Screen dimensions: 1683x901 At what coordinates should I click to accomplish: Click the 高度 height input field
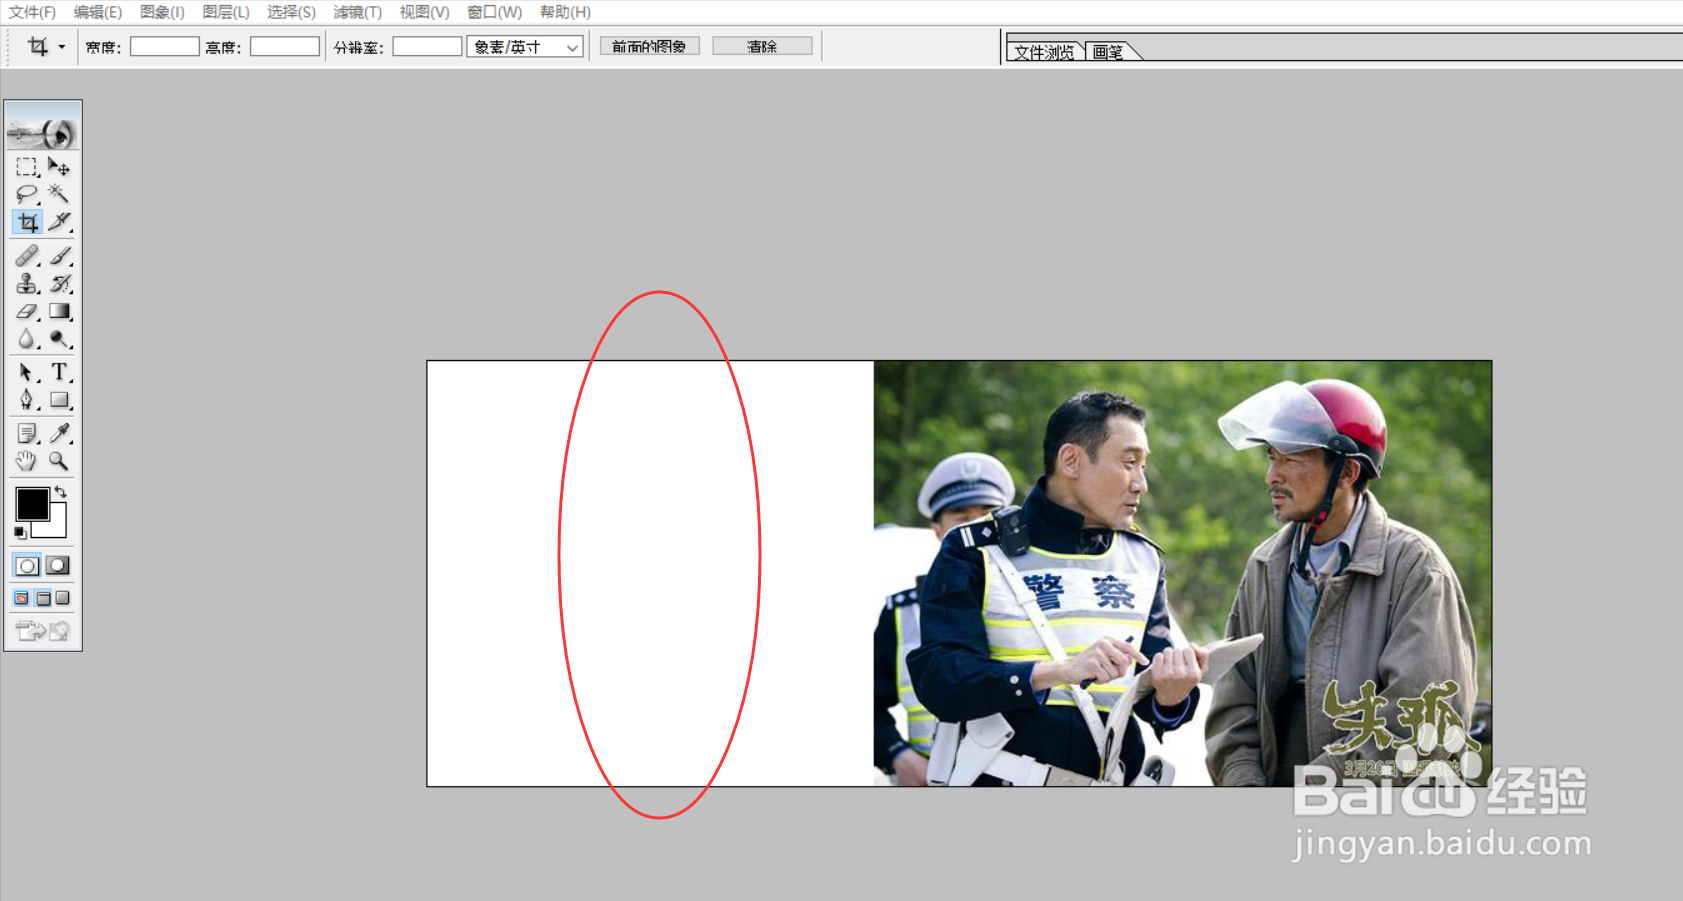click(285, 46)
